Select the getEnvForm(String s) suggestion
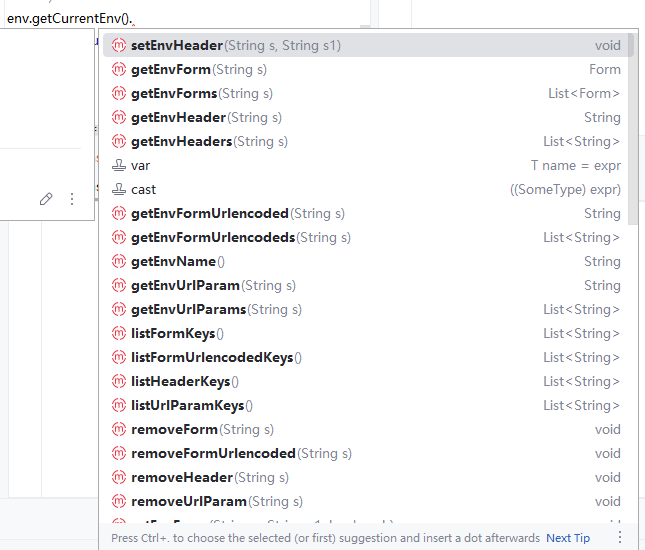The image size is (645, 550). (198, 70)
